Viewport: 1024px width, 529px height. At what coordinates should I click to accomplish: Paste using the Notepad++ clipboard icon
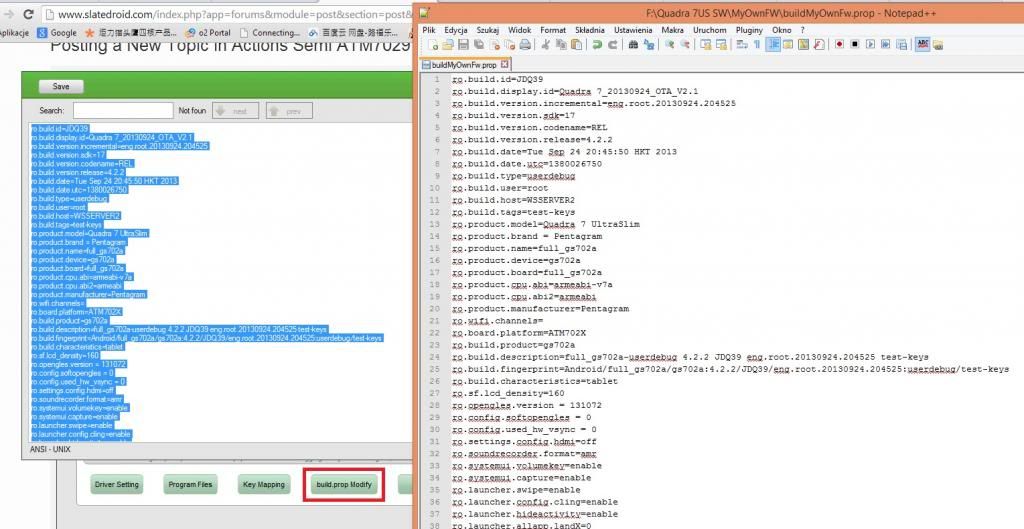[x=576, y=44]
